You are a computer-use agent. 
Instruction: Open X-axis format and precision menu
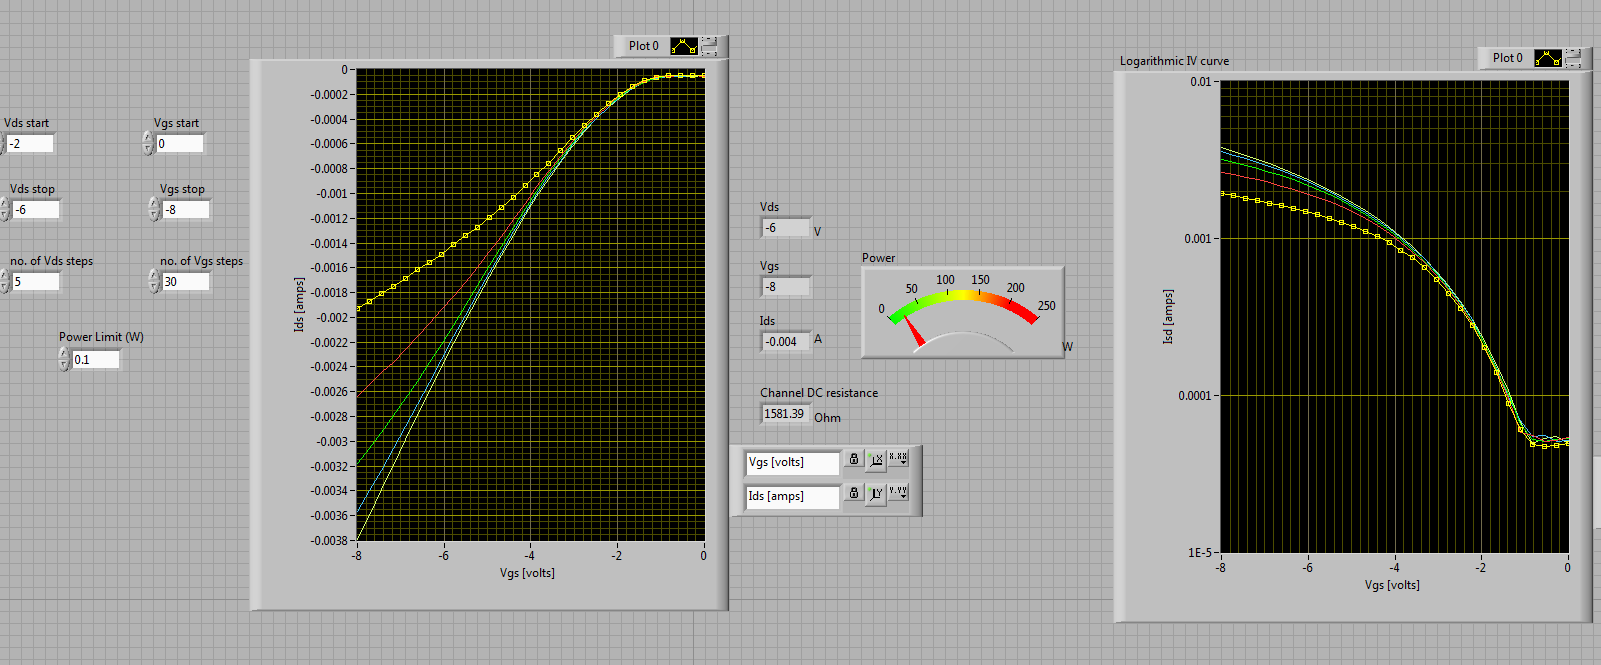click(x=898, y=459)
